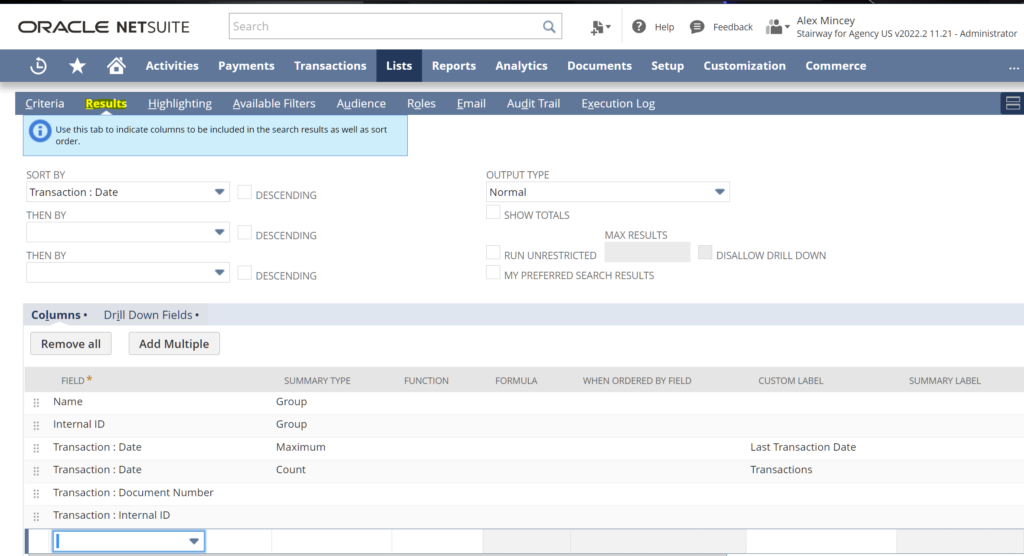Open the Create New menu icon
The image size is (1024, 556).
click(600, 27)
